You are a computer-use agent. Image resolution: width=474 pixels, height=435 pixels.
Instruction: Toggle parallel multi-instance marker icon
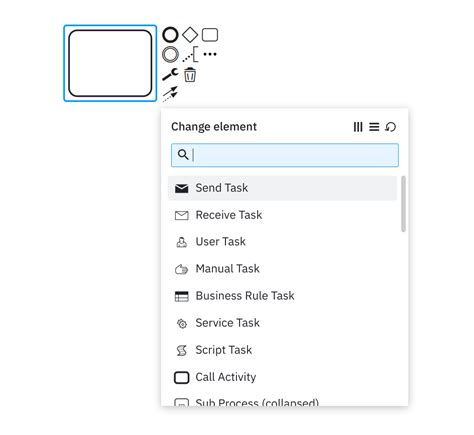[x=358, y=127]
